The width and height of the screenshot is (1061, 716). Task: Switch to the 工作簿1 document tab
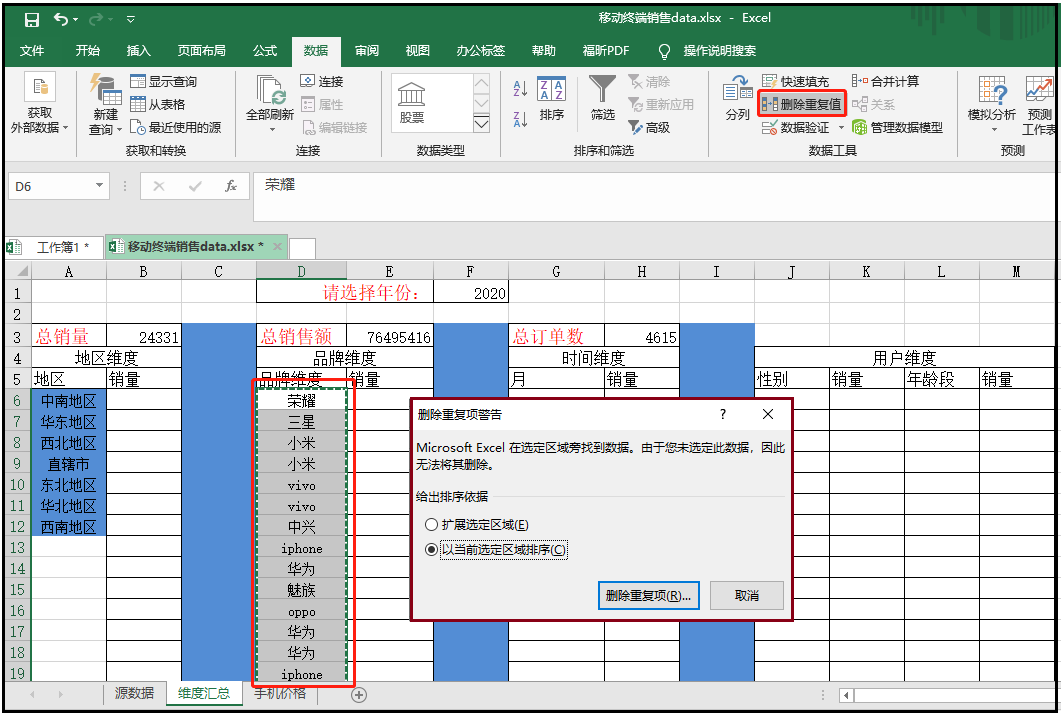click(x=54, y=247)
